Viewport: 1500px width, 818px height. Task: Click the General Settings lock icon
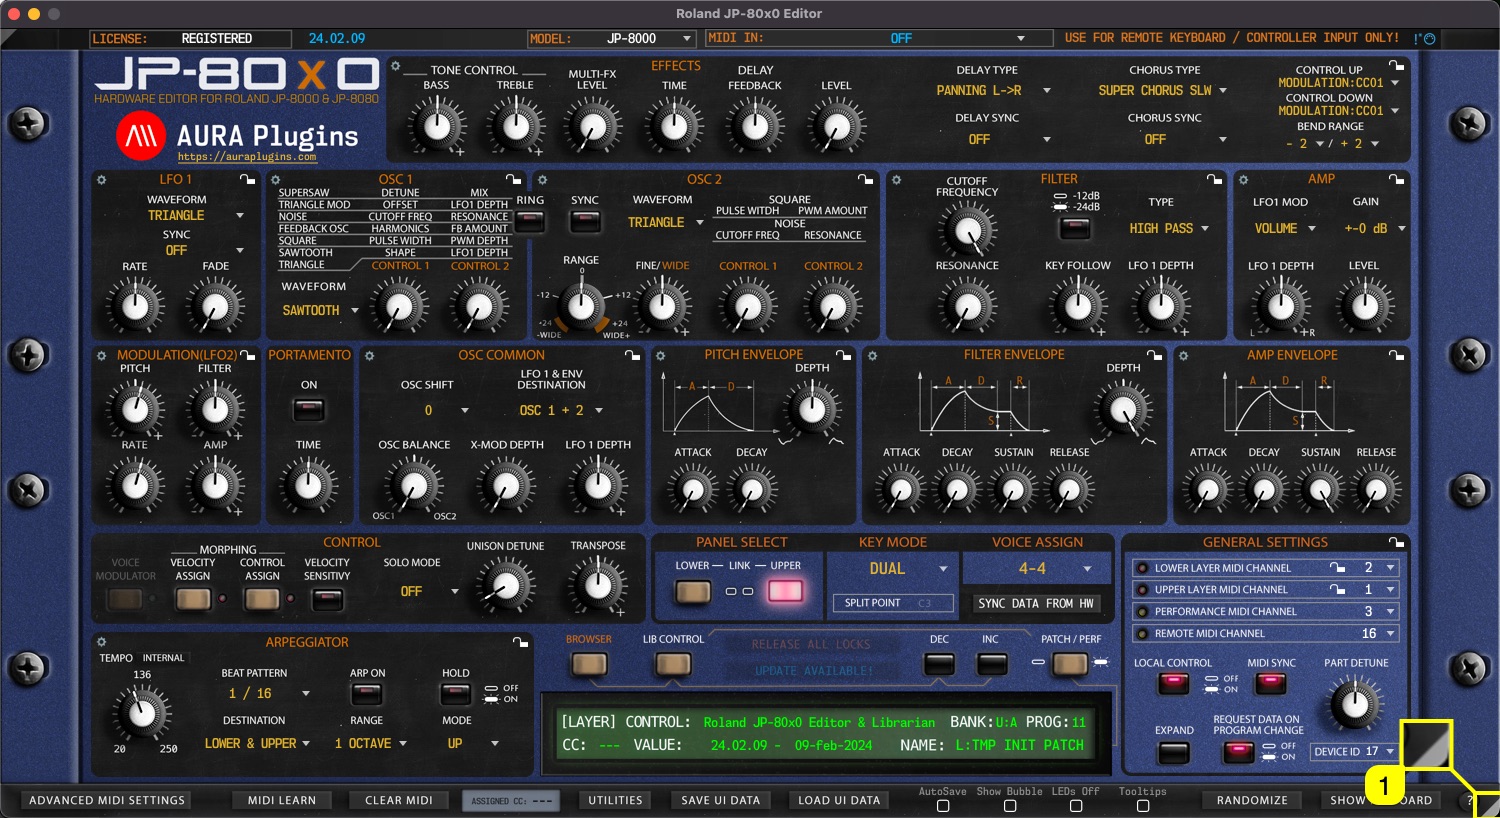(x=1396, y=542)
